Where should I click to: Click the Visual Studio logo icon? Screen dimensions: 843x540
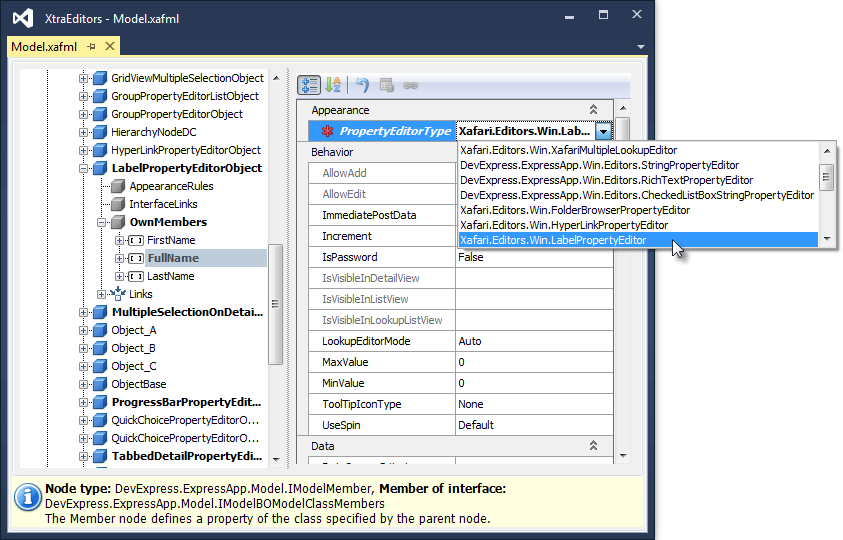(x=23, y=18)
